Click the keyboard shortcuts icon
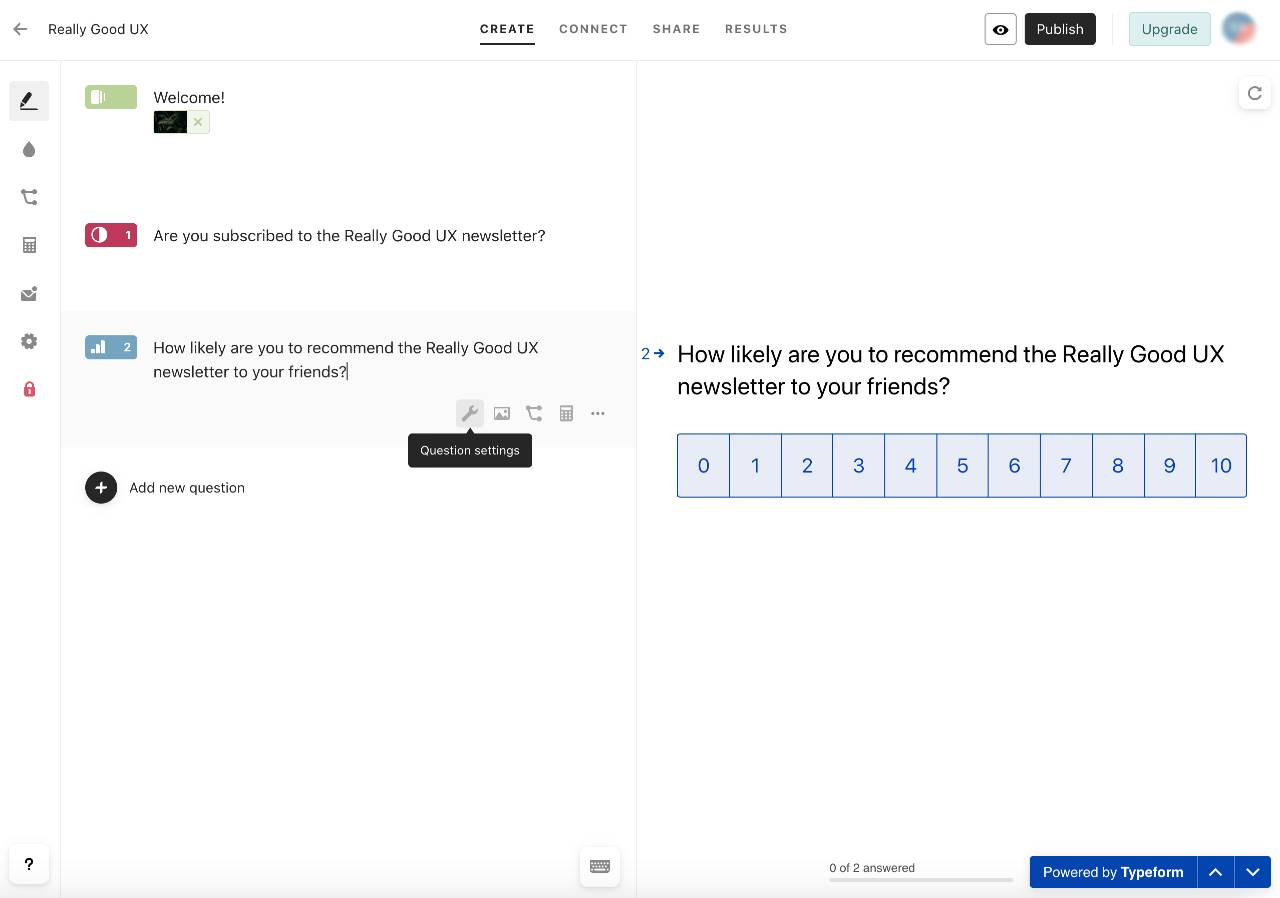 [600, 867]
